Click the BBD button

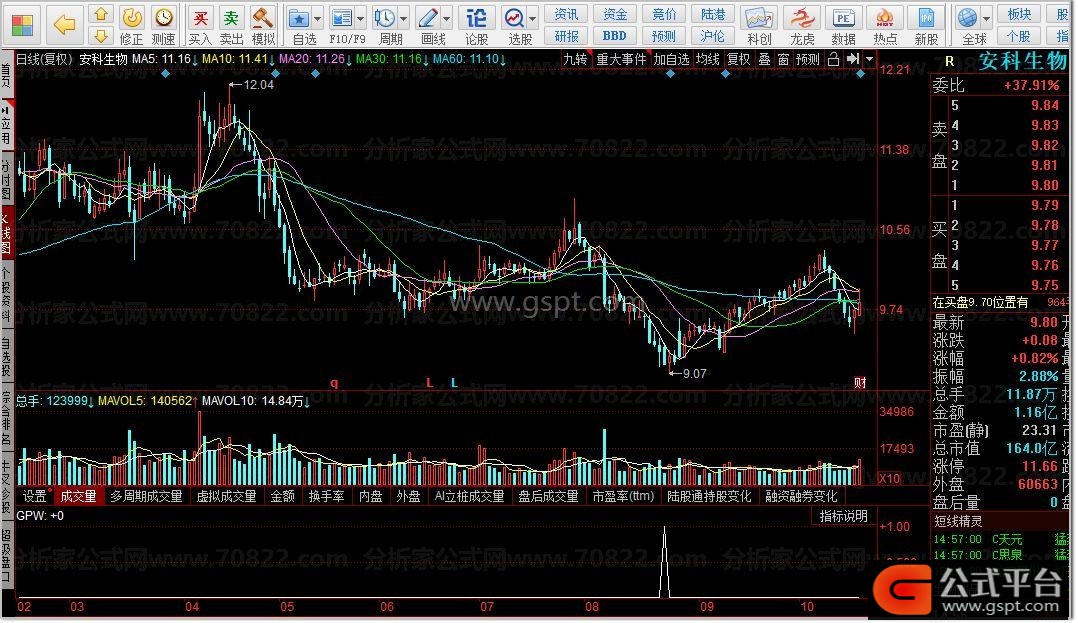coord(615,36)
